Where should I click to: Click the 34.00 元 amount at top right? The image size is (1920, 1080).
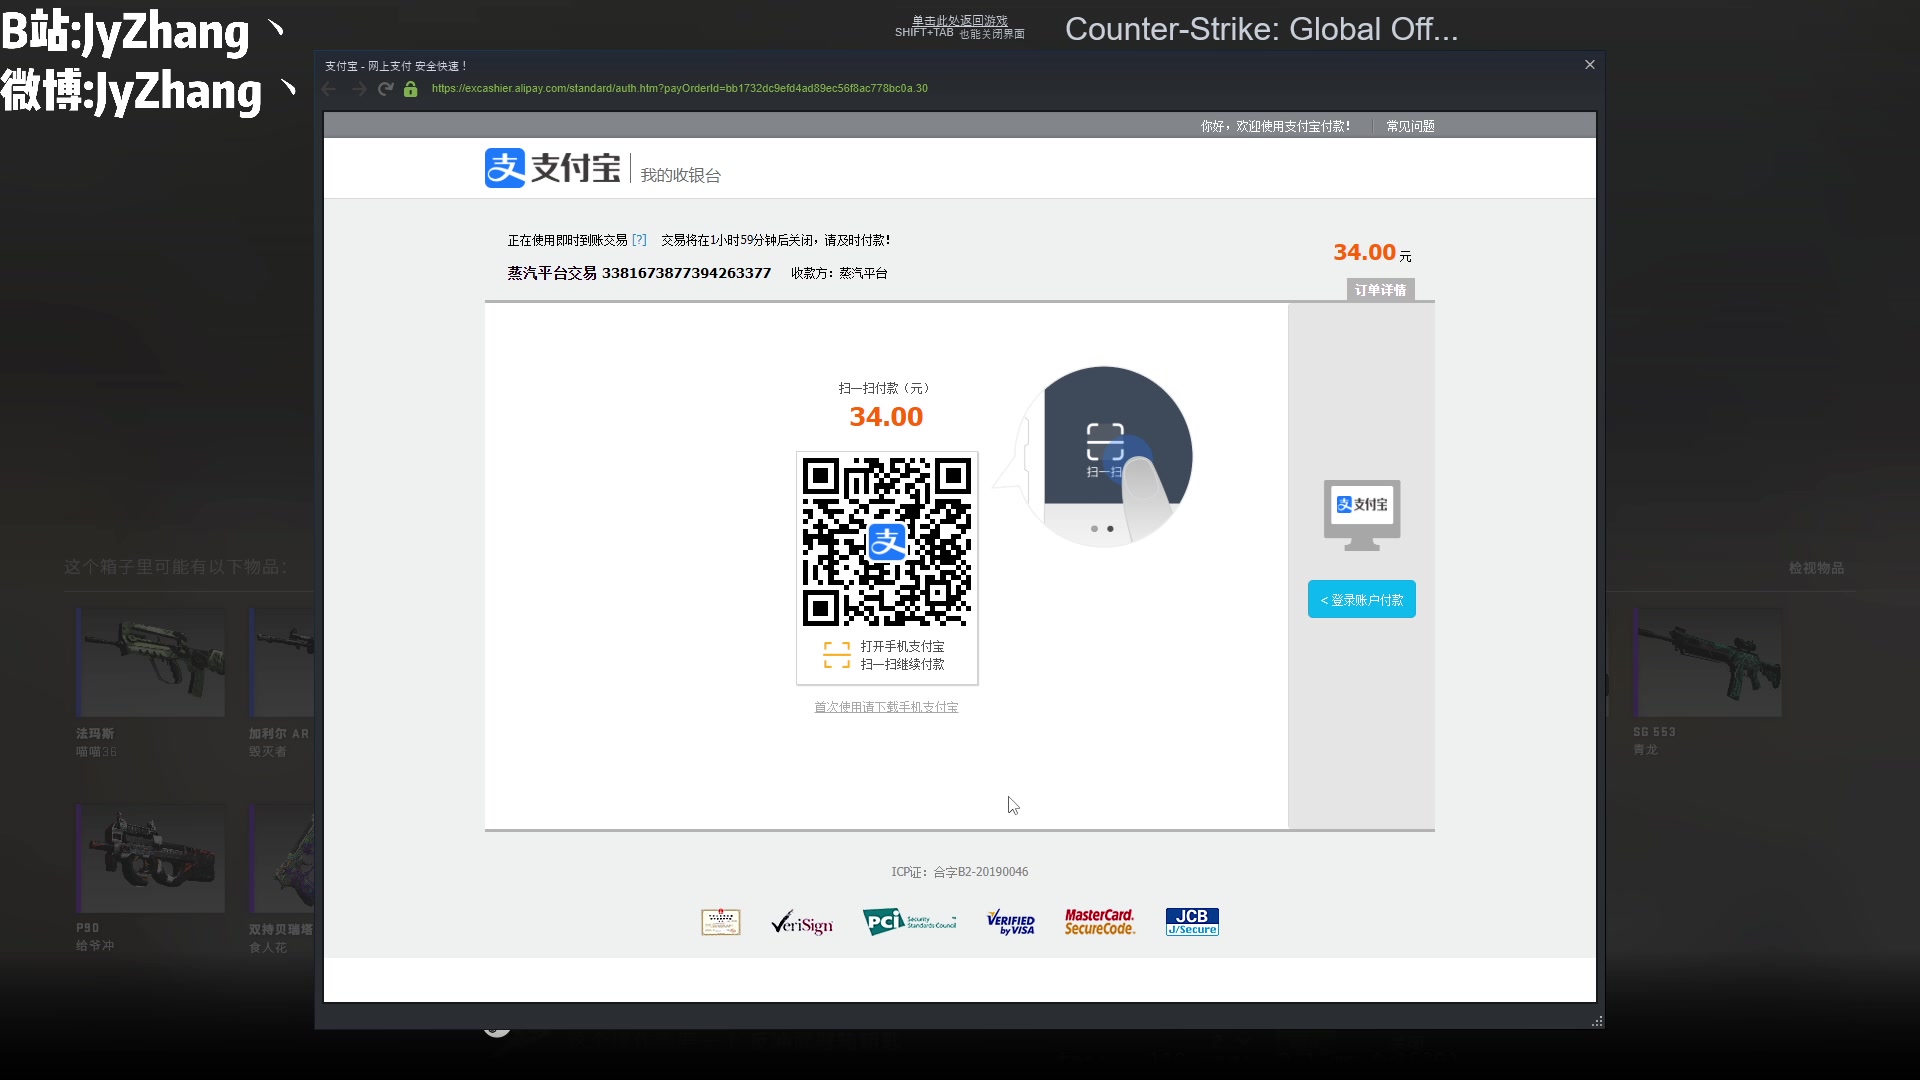coord(1372,253)
